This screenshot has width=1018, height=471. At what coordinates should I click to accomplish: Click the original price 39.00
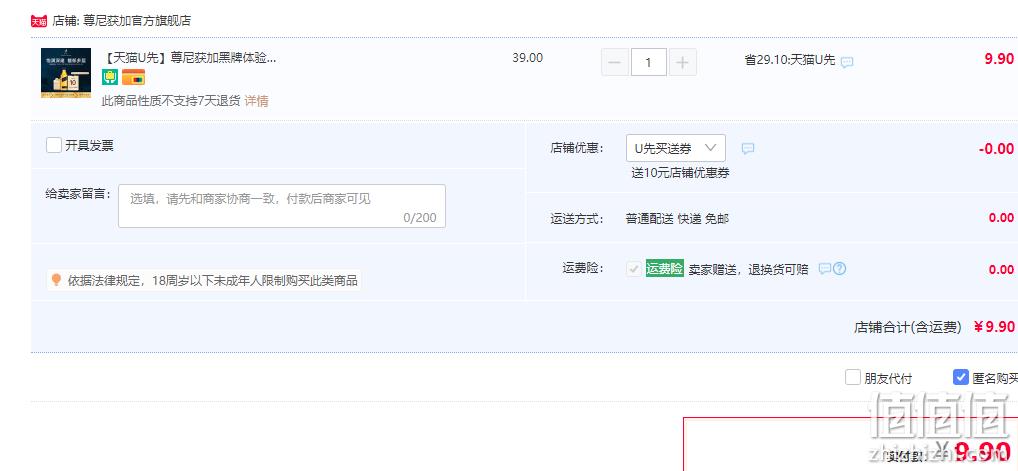click(x=527, y=58)
